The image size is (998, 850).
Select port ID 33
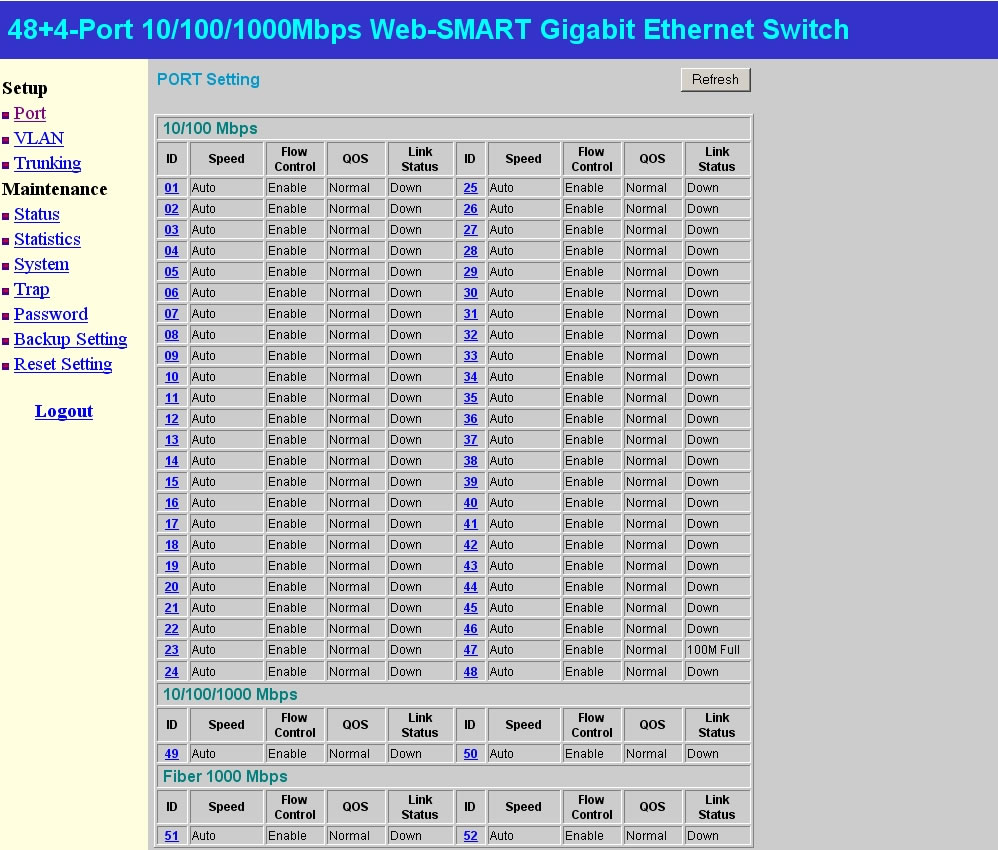[x=470, y=356]
